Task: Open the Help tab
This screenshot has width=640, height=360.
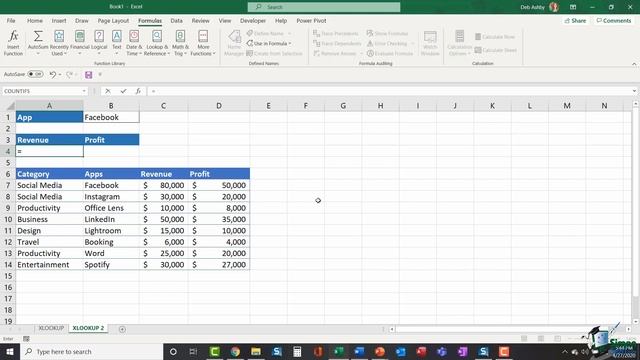Action: (281, 20)
